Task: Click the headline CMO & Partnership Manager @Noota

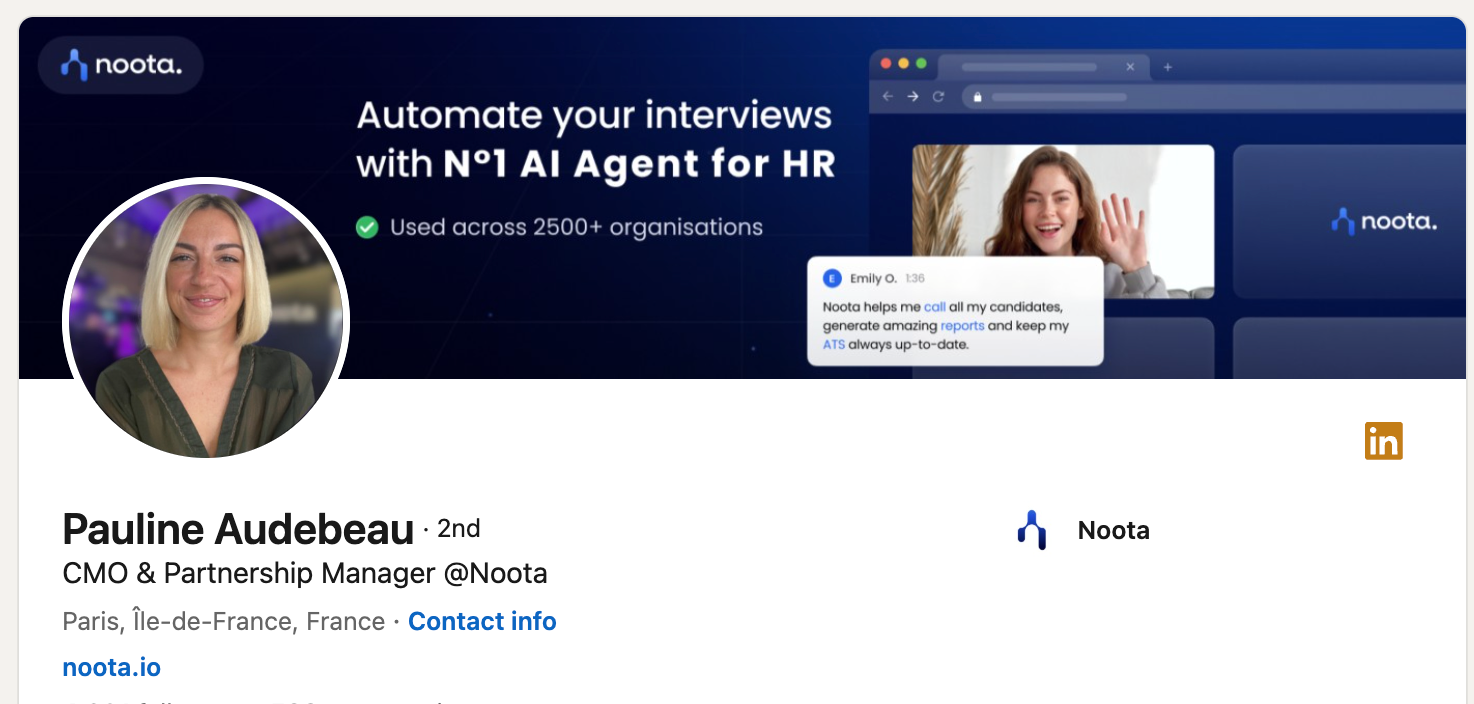Action: click(x=305, y=574)
